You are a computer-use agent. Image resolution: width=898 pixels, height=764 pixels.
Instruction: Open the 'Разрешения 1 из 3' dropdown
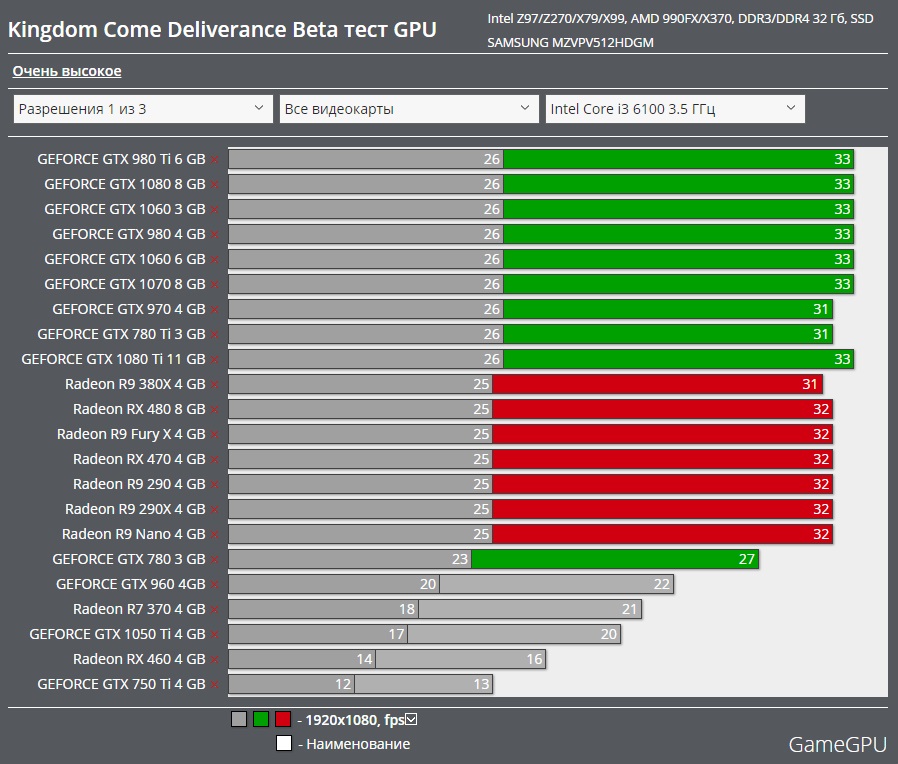tap(143, 109)
